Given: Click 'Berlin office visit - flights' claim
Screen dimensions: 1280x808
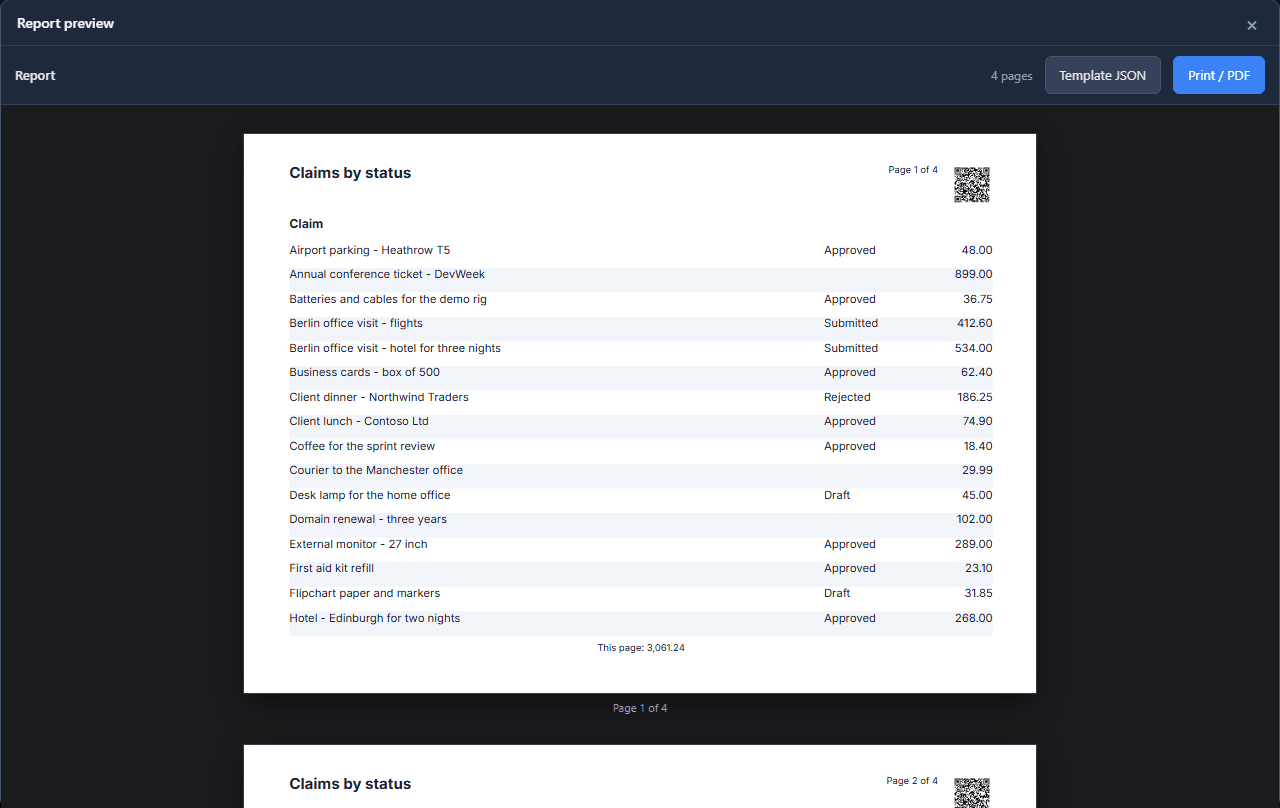Looking at the screenshot, I should [356, 323].
